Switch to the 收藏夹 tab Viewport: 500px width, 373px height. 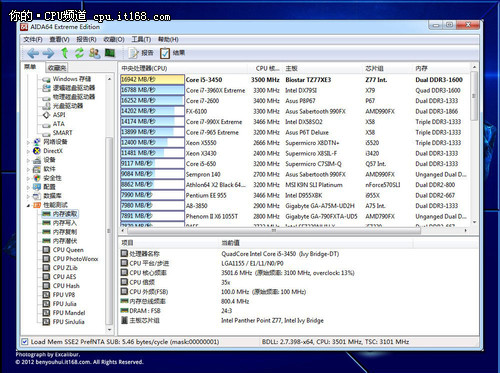point(57,68)
